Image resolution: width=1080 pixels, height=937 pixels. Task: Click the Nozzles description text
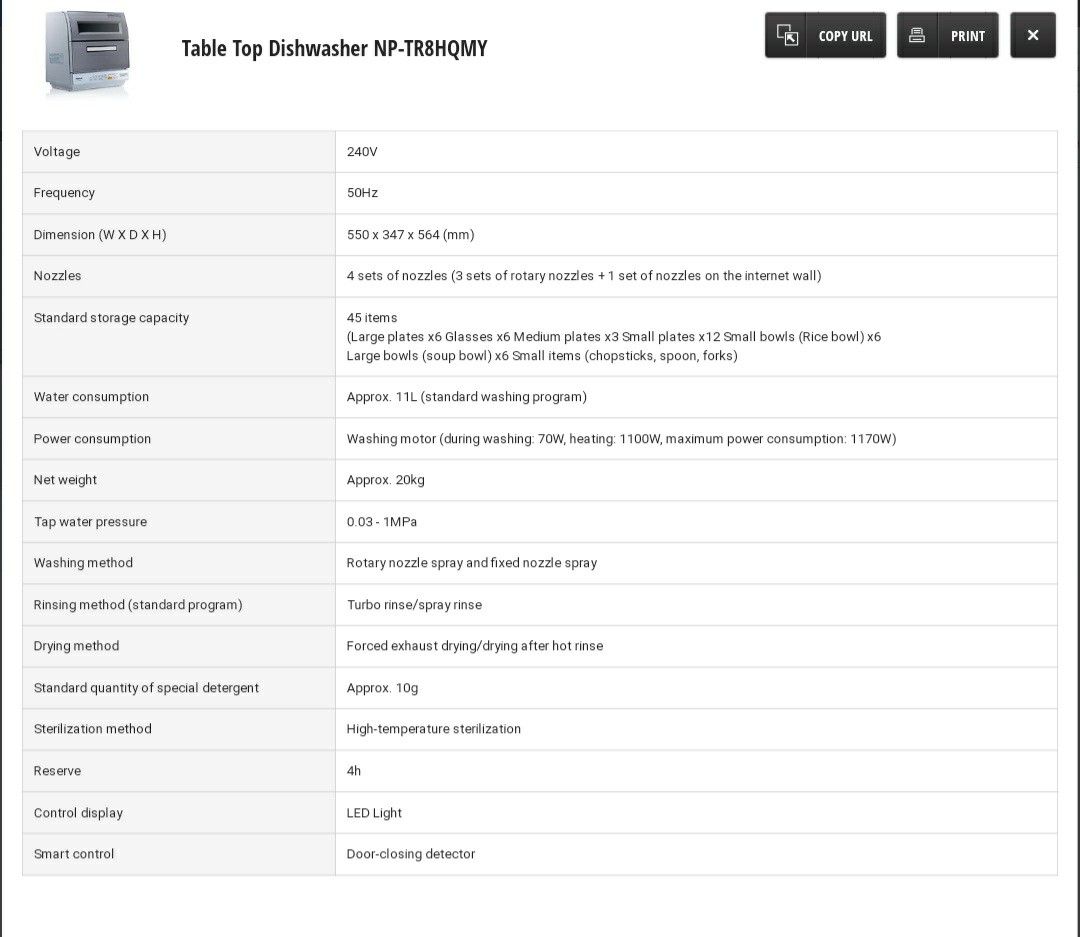point(584,276)
